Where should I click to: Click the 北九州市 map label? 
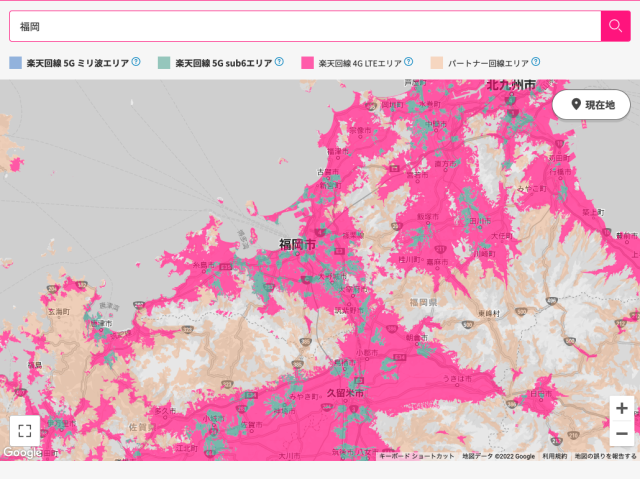(x=511, y=85)
